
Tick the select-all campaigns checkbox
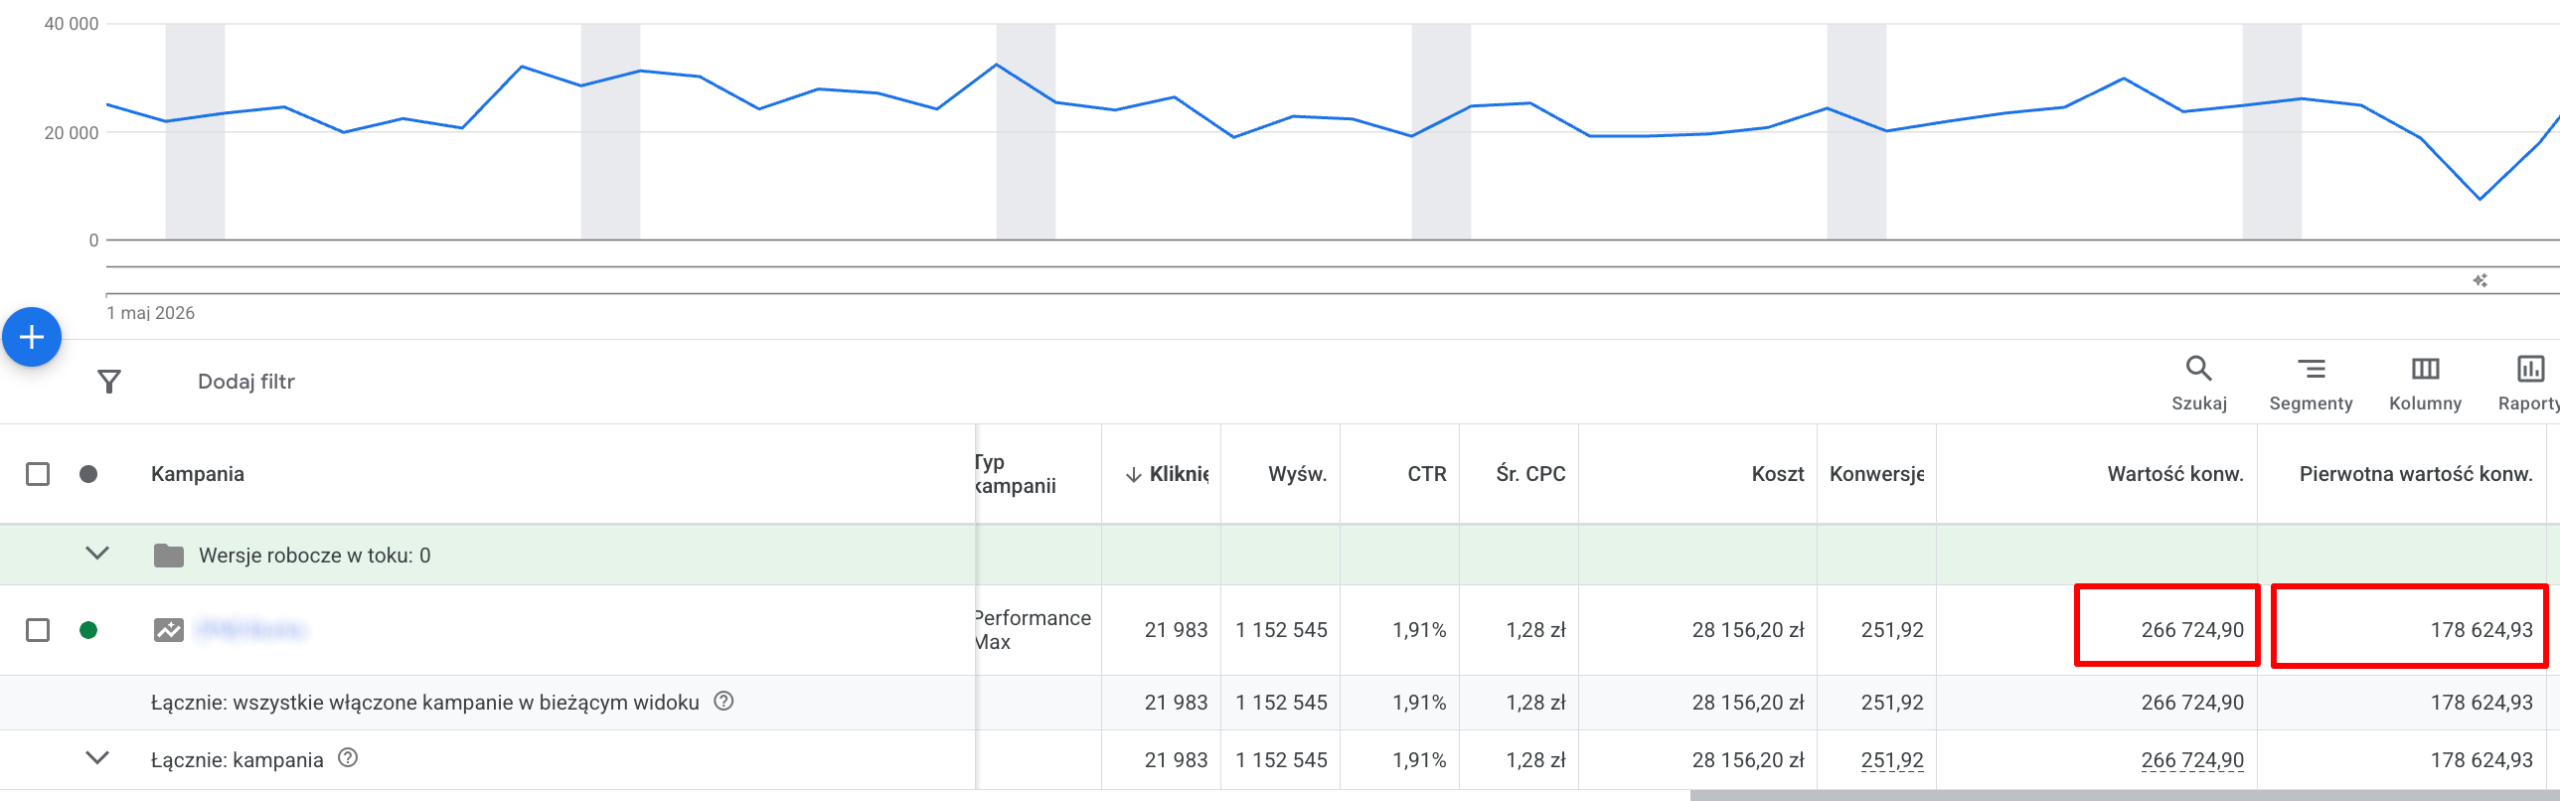coord(38,474)
